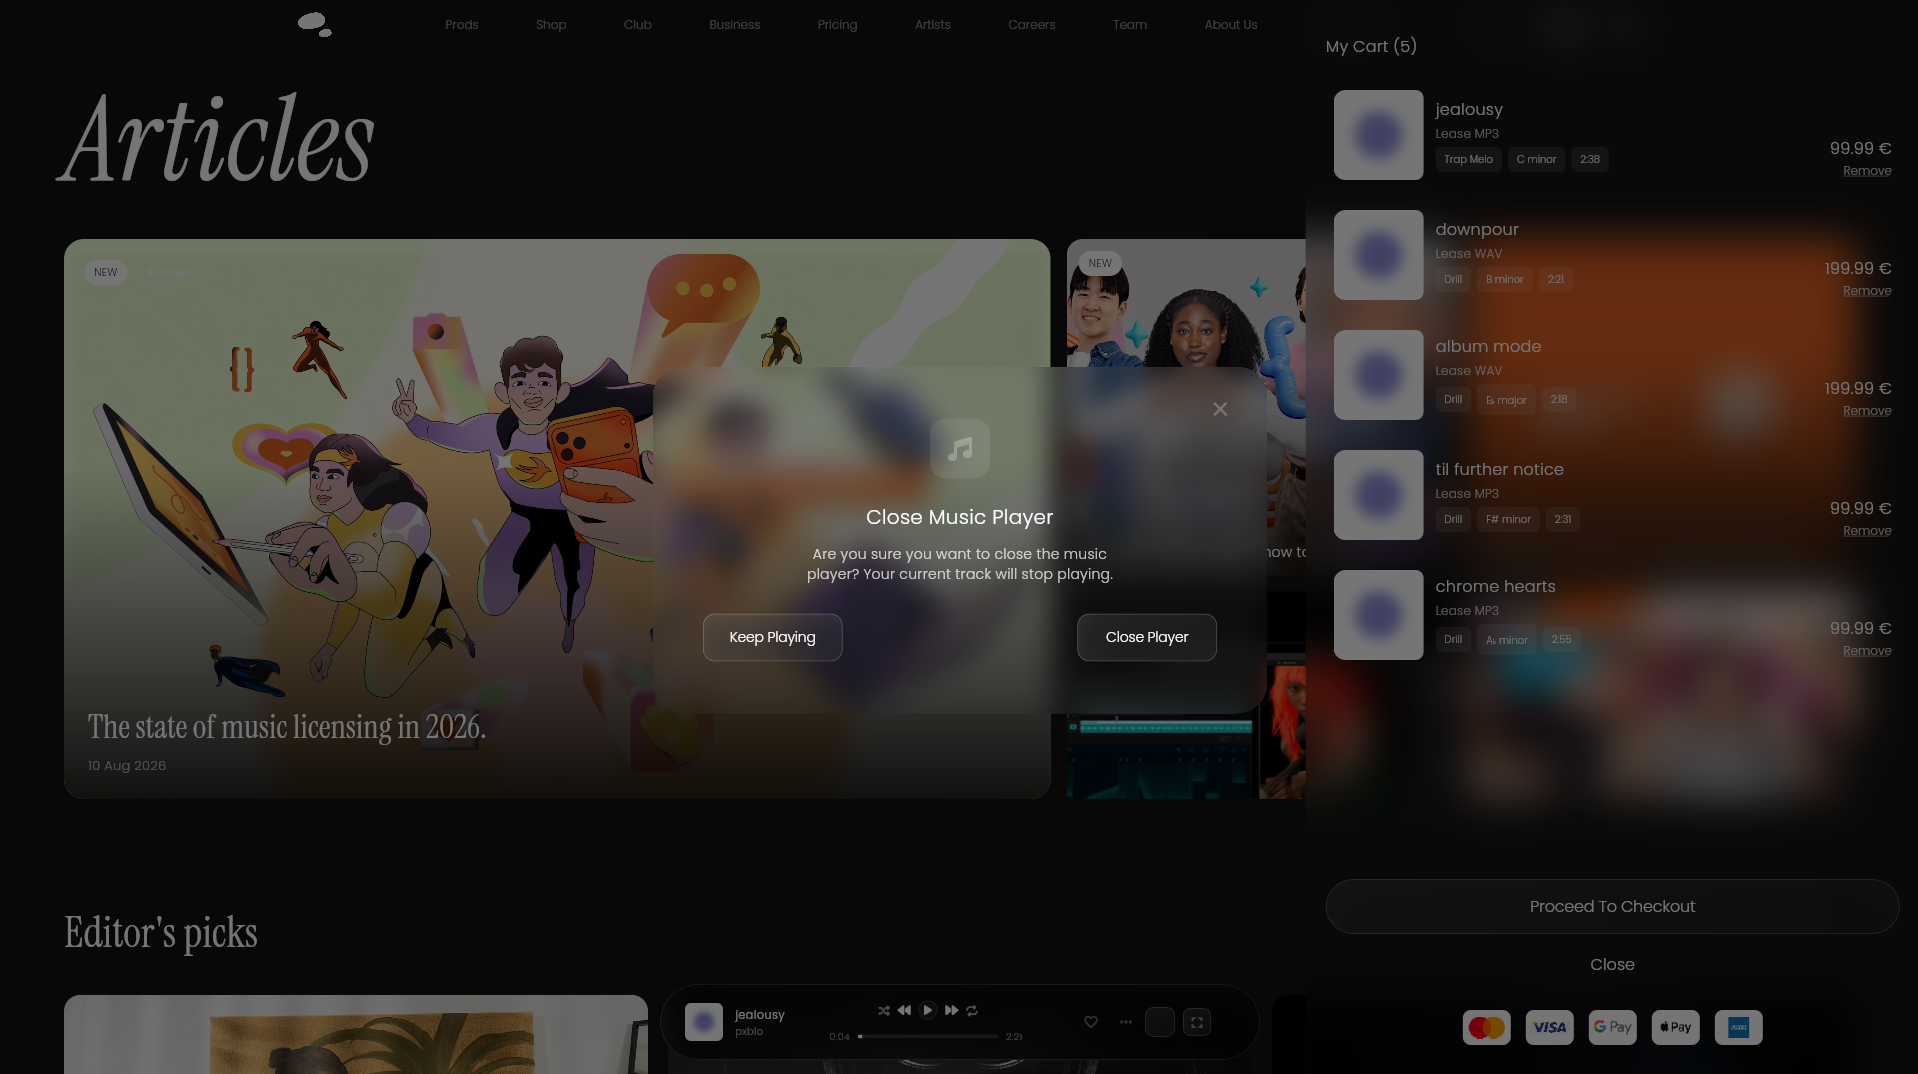
Task: Click the downpour cart item thumbnail
Action: coord(1378,255)
